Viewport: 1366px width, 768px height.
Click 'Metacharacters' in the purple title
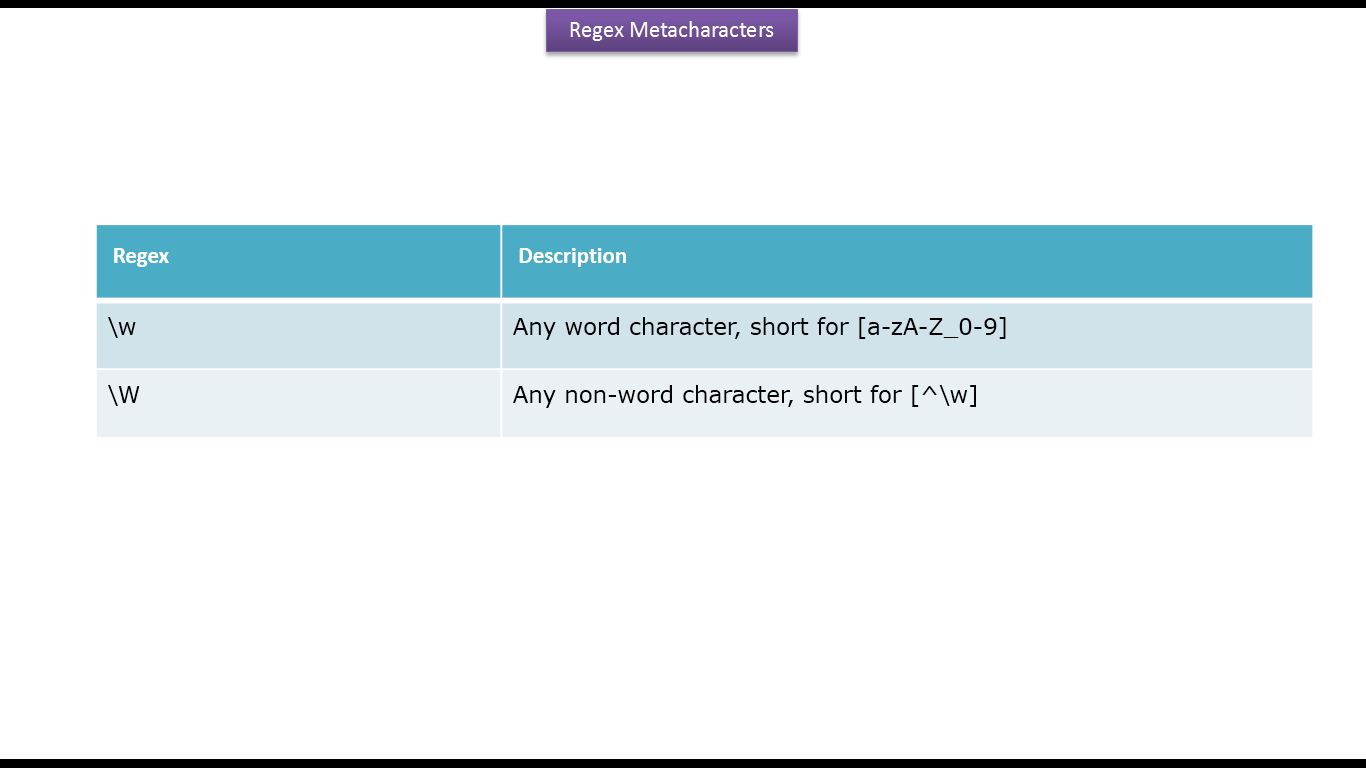pyautogui.click(x=702, y=30)
